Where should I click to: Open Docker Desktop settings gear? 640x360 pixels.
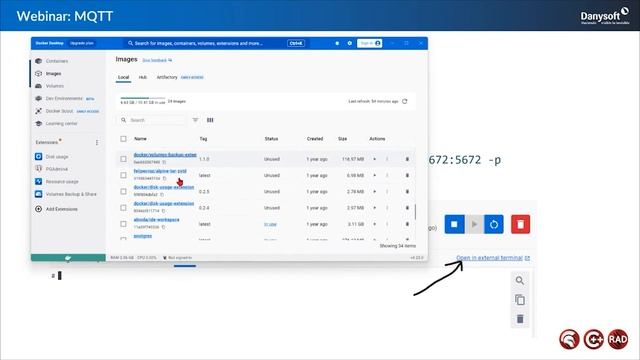(x=349, y=43)
